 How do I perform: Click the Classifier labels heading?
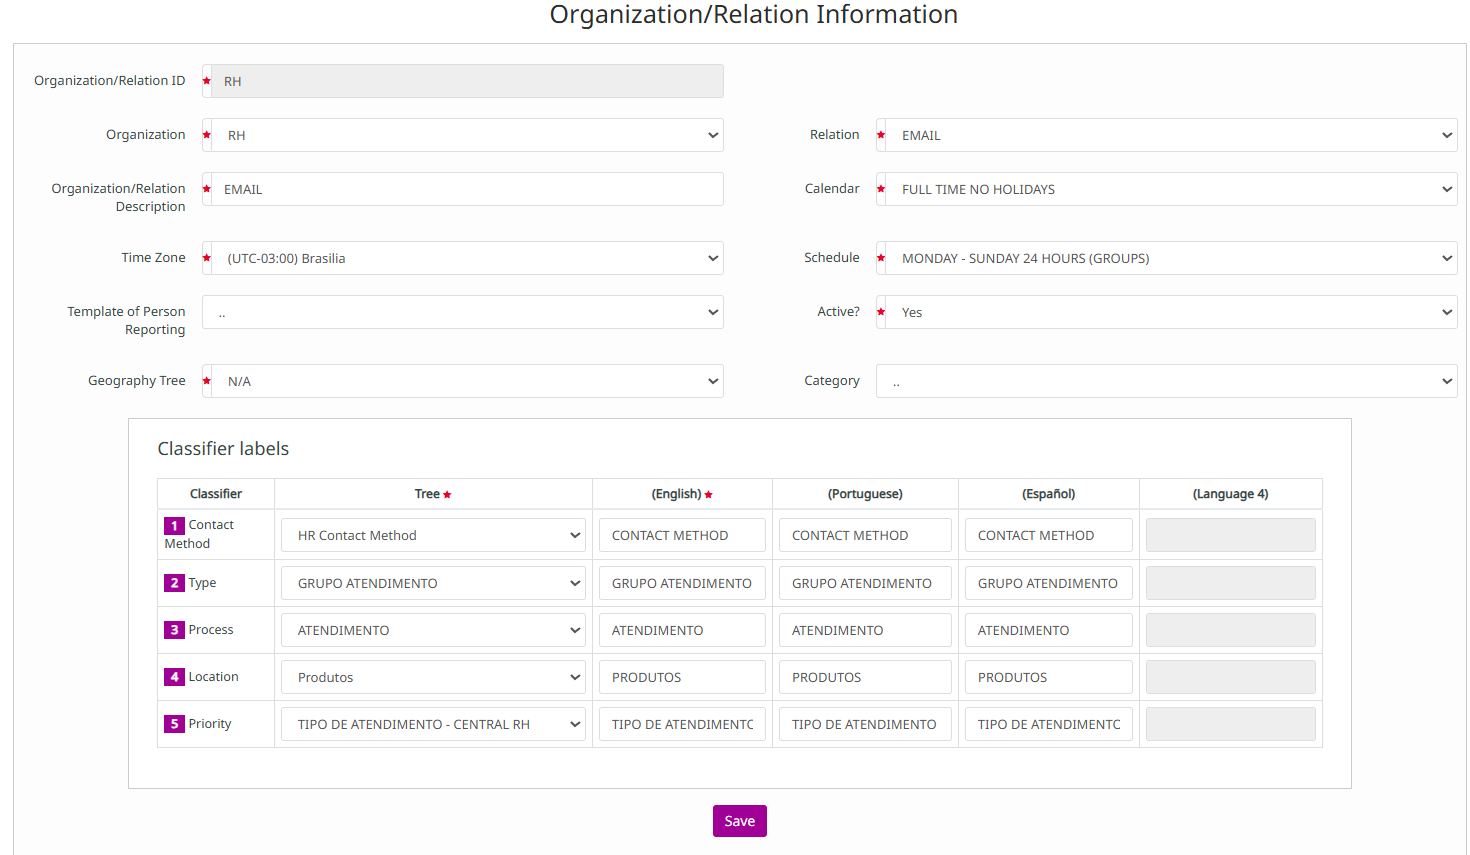(223, 449)
